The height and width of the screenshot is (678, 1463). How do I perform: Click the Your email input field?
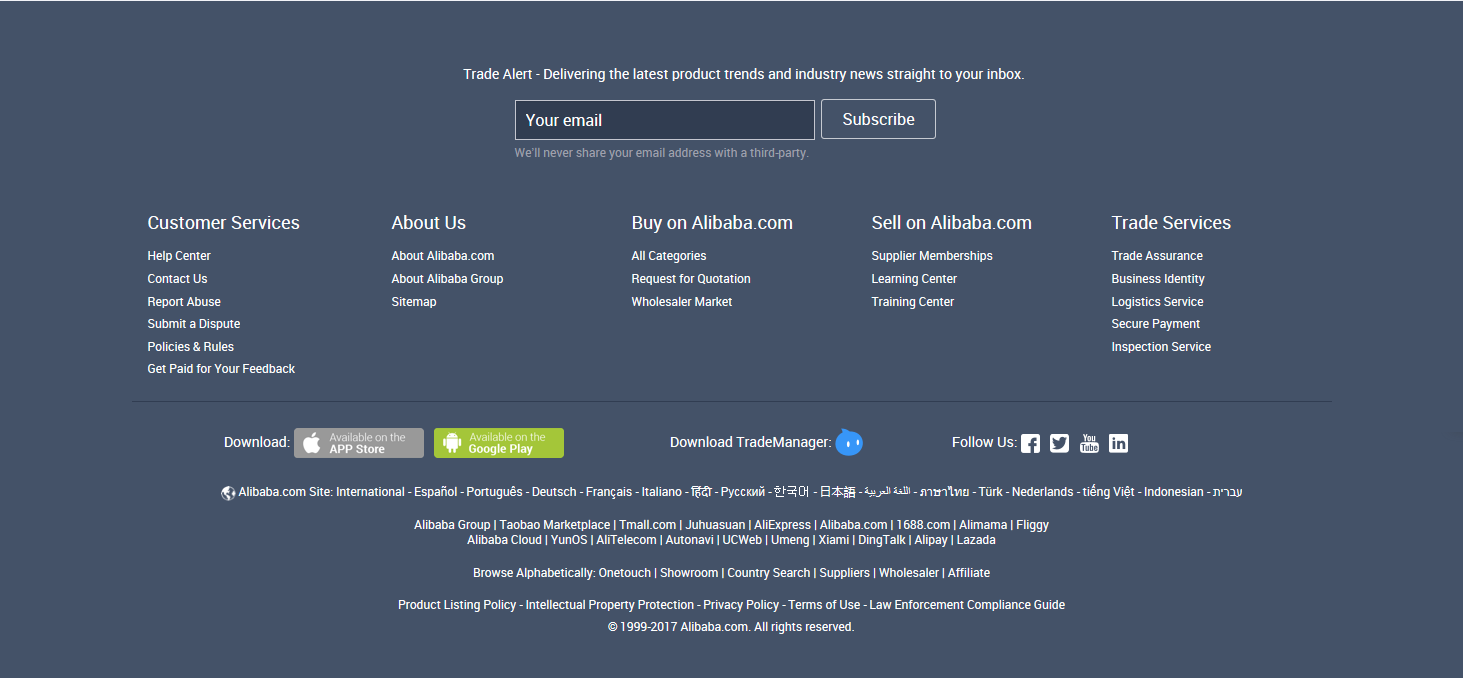point(664,120)
